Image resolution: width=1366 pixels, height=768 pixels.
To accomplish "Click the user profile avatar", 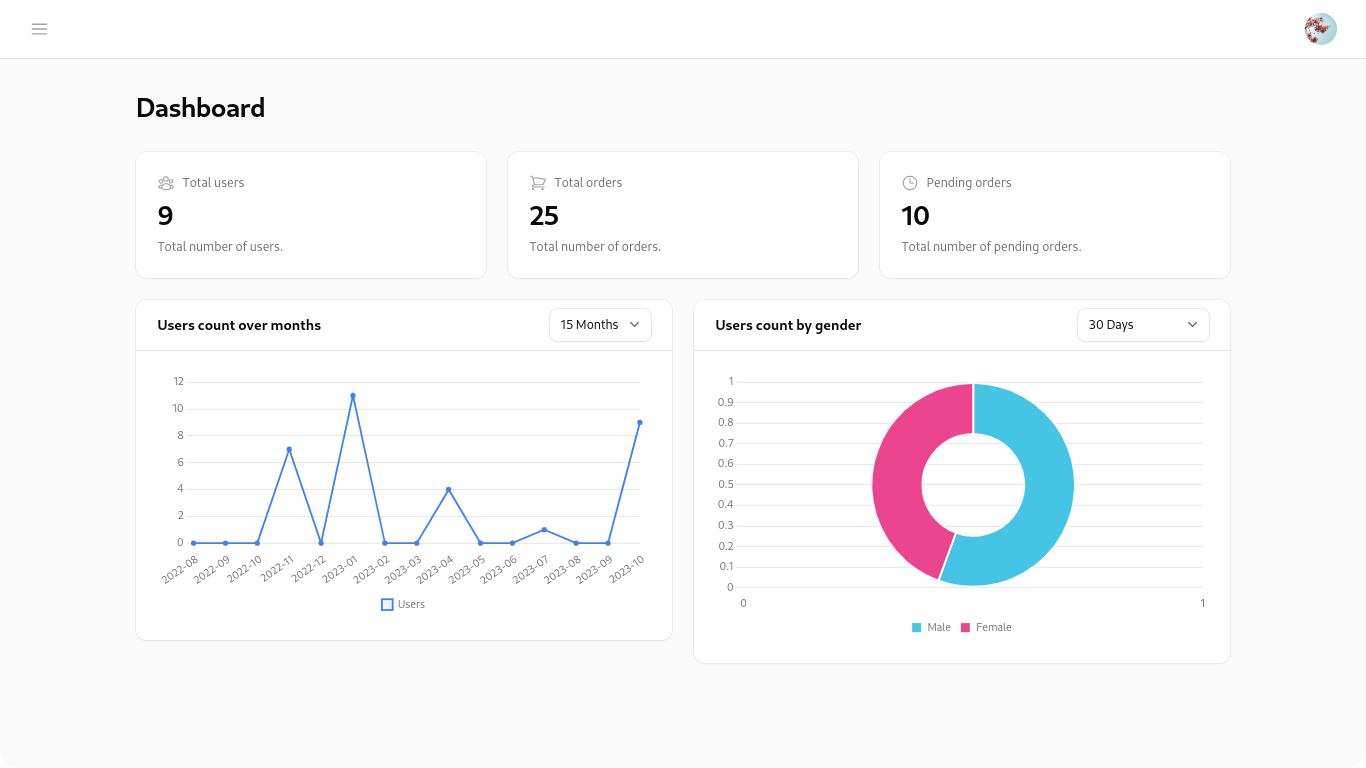I will point(1320,29).
